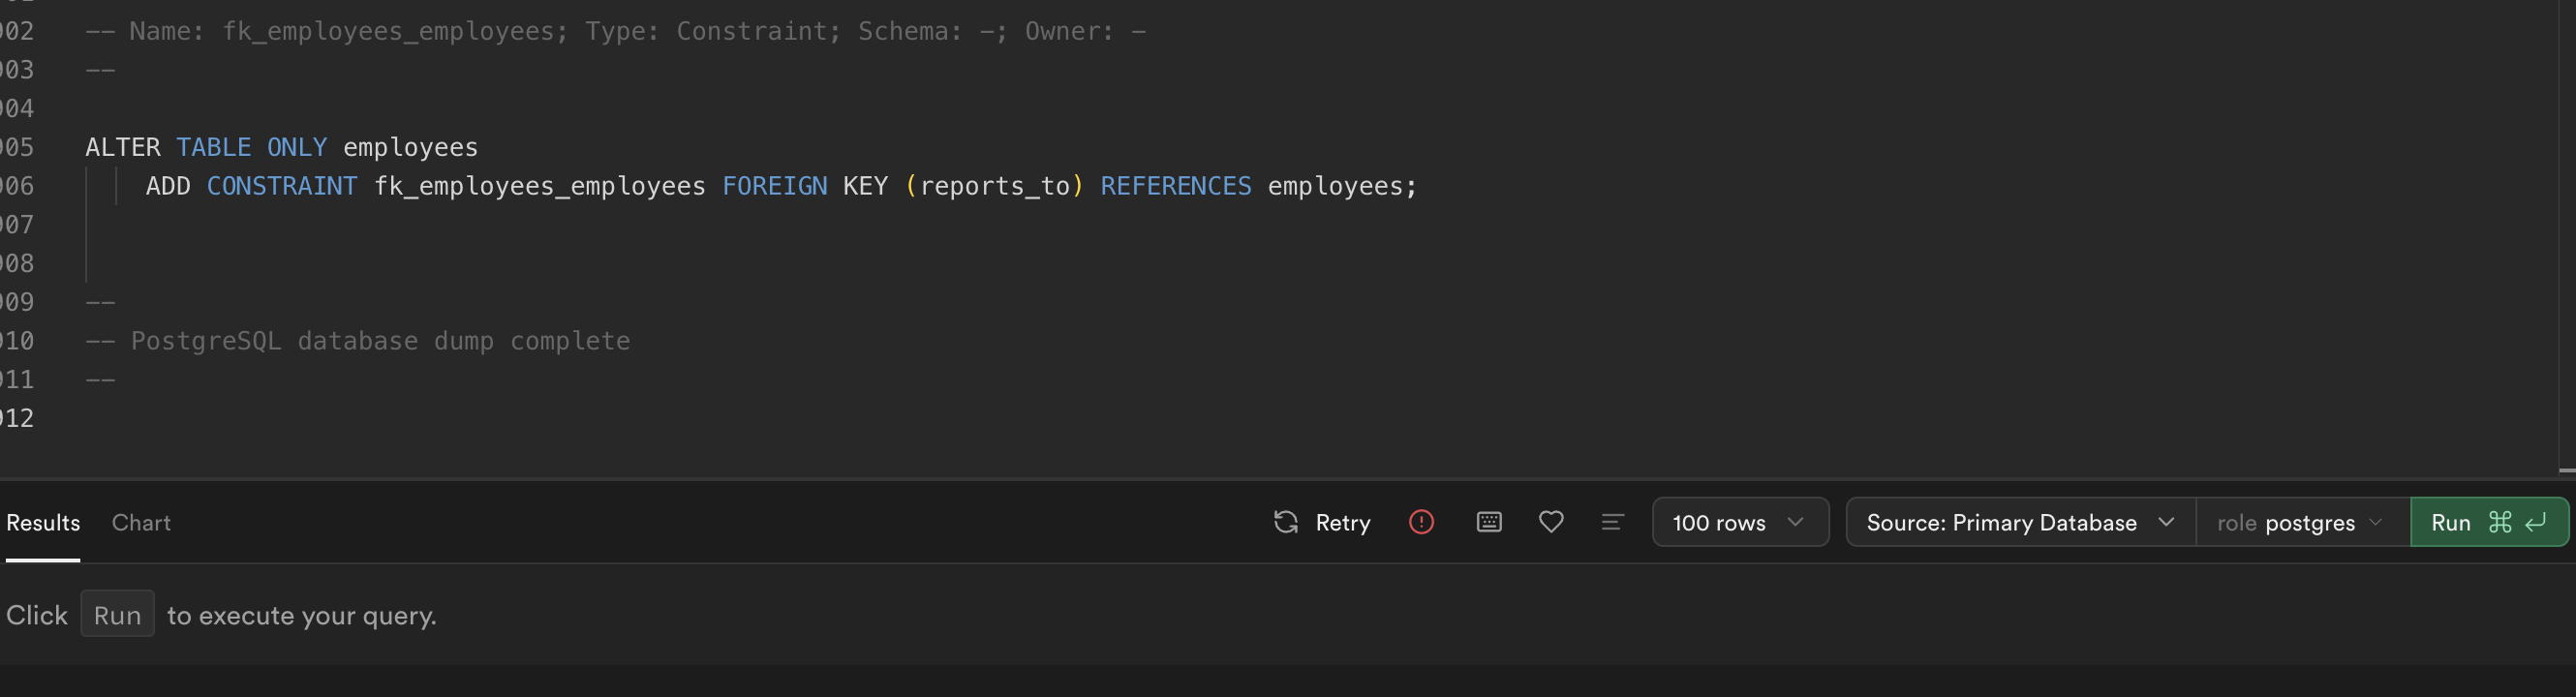
Task: Place cursor on the empty last editor line
Action: click(x=300, y=418)
